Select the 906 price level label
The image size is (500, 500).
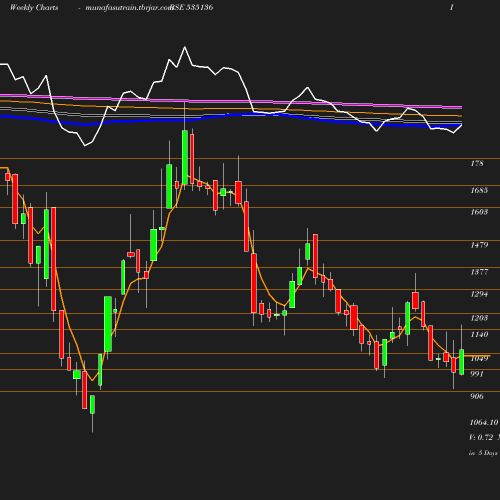[x=477, y=396]
